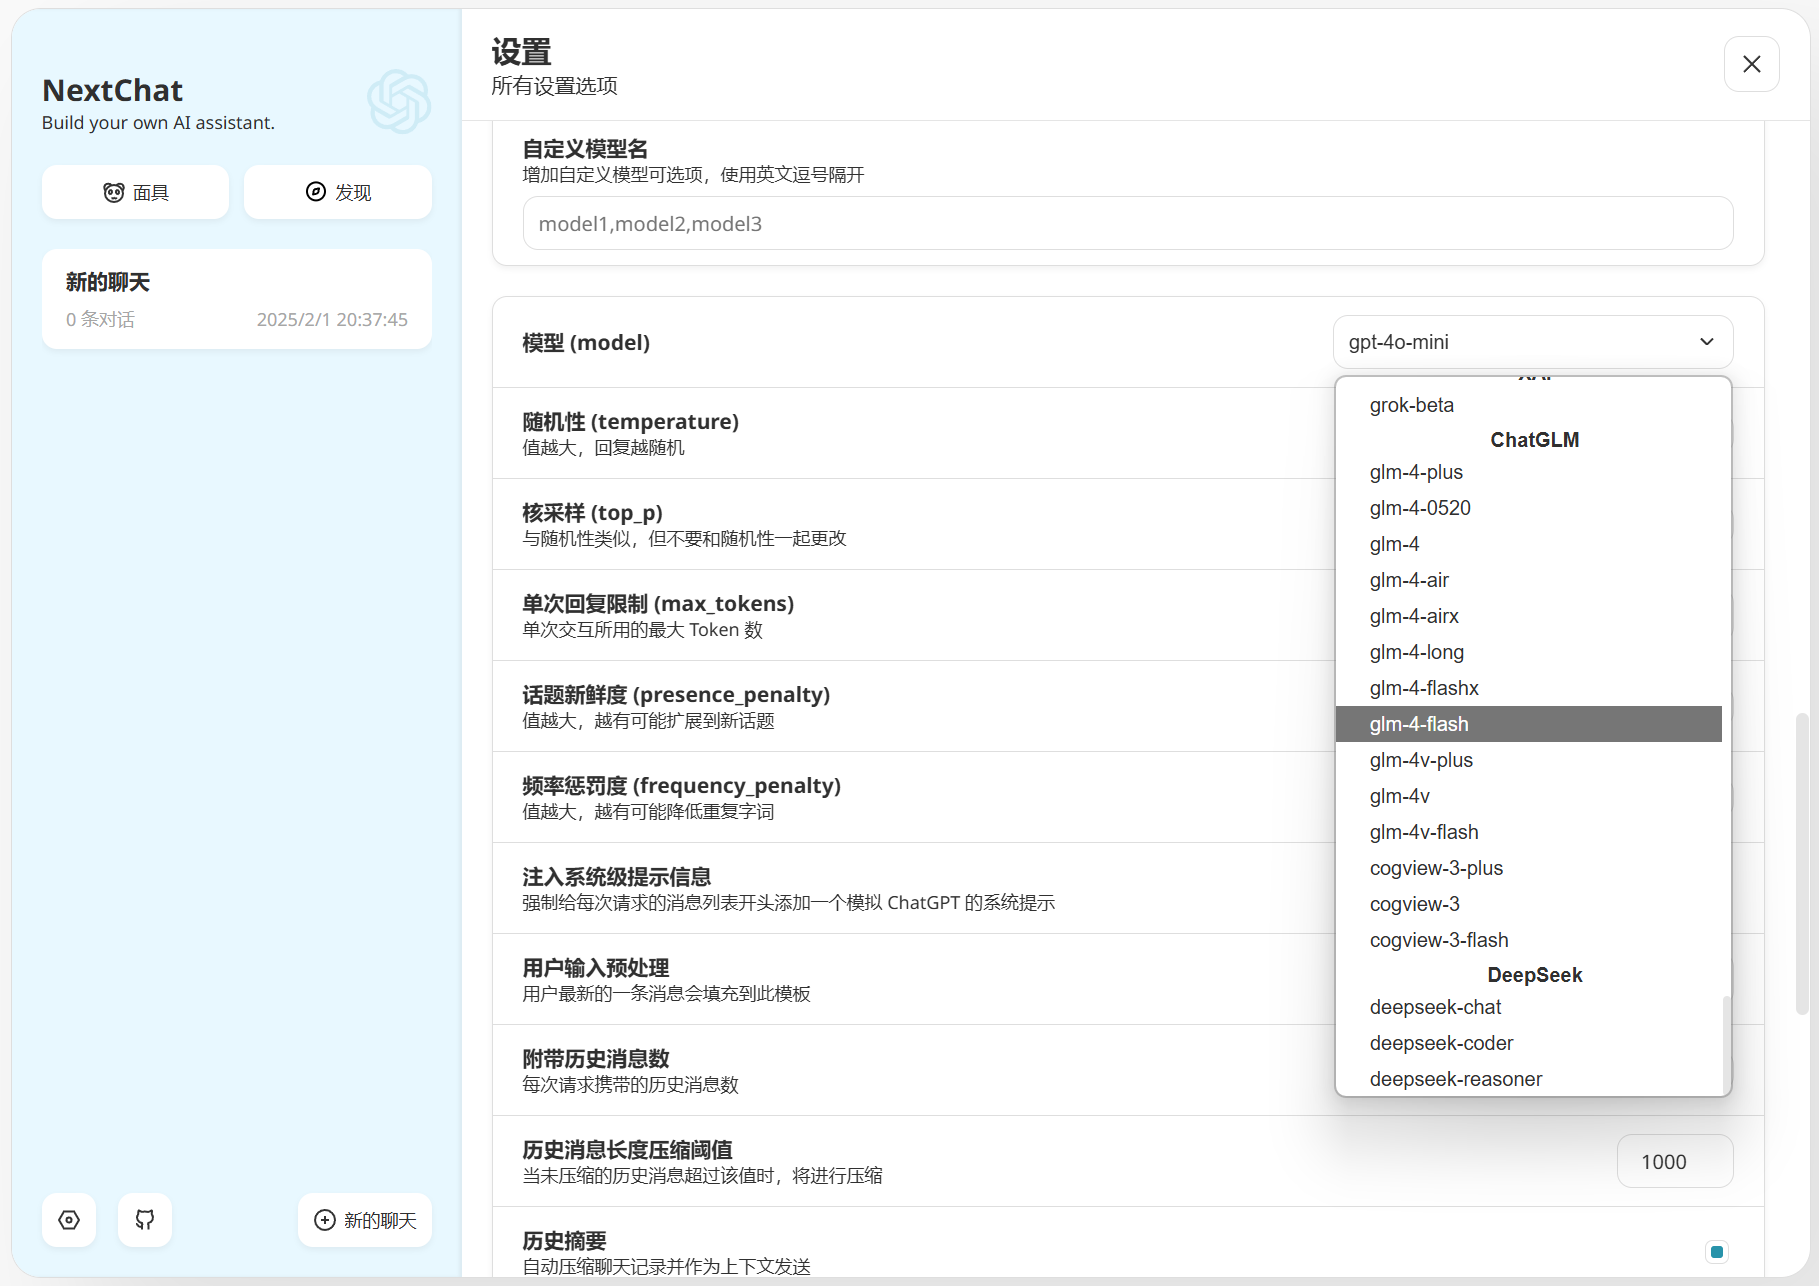Click the plus icon on 新的聊天 button

point(323,1220)
